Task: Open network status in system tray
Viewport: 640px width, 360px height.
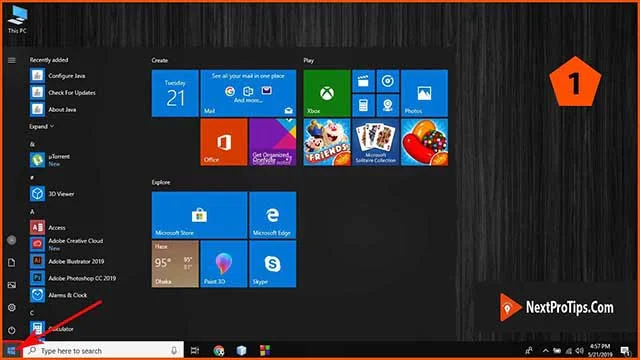Action: click(569, 351)
